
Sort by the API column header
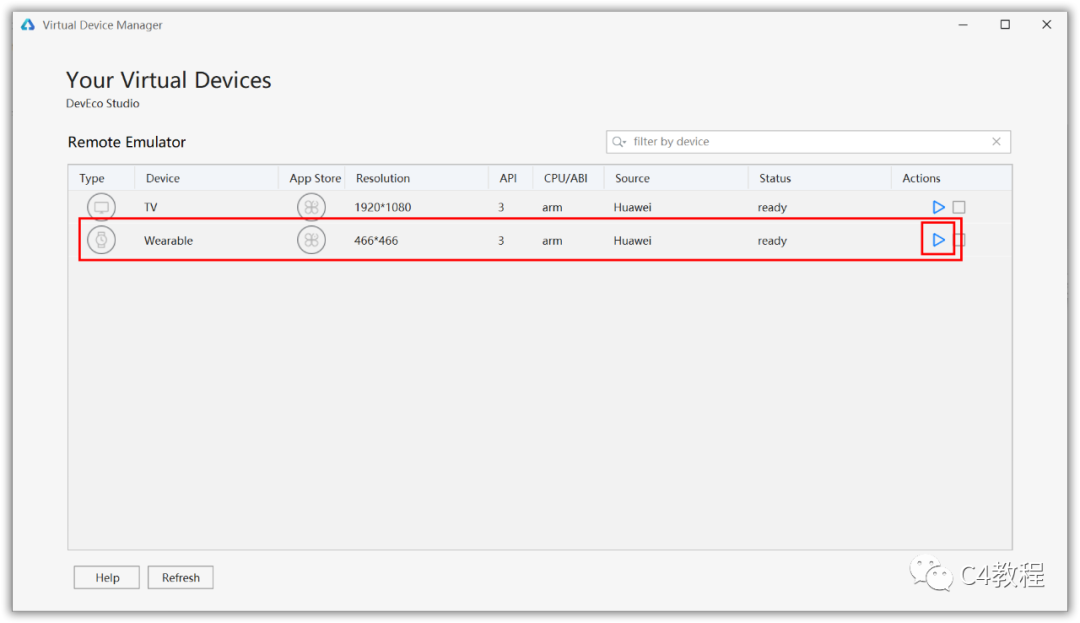click(x=510, y=178)
